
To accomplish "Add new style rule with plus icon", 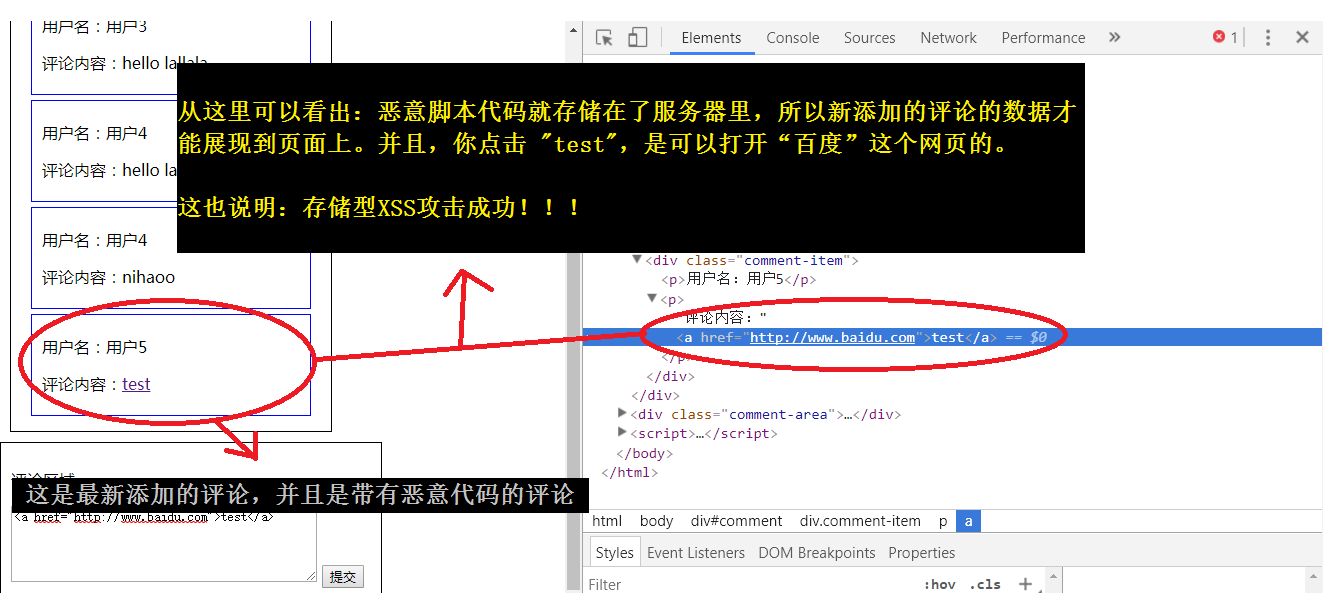I will click(x=1025, y=584).
